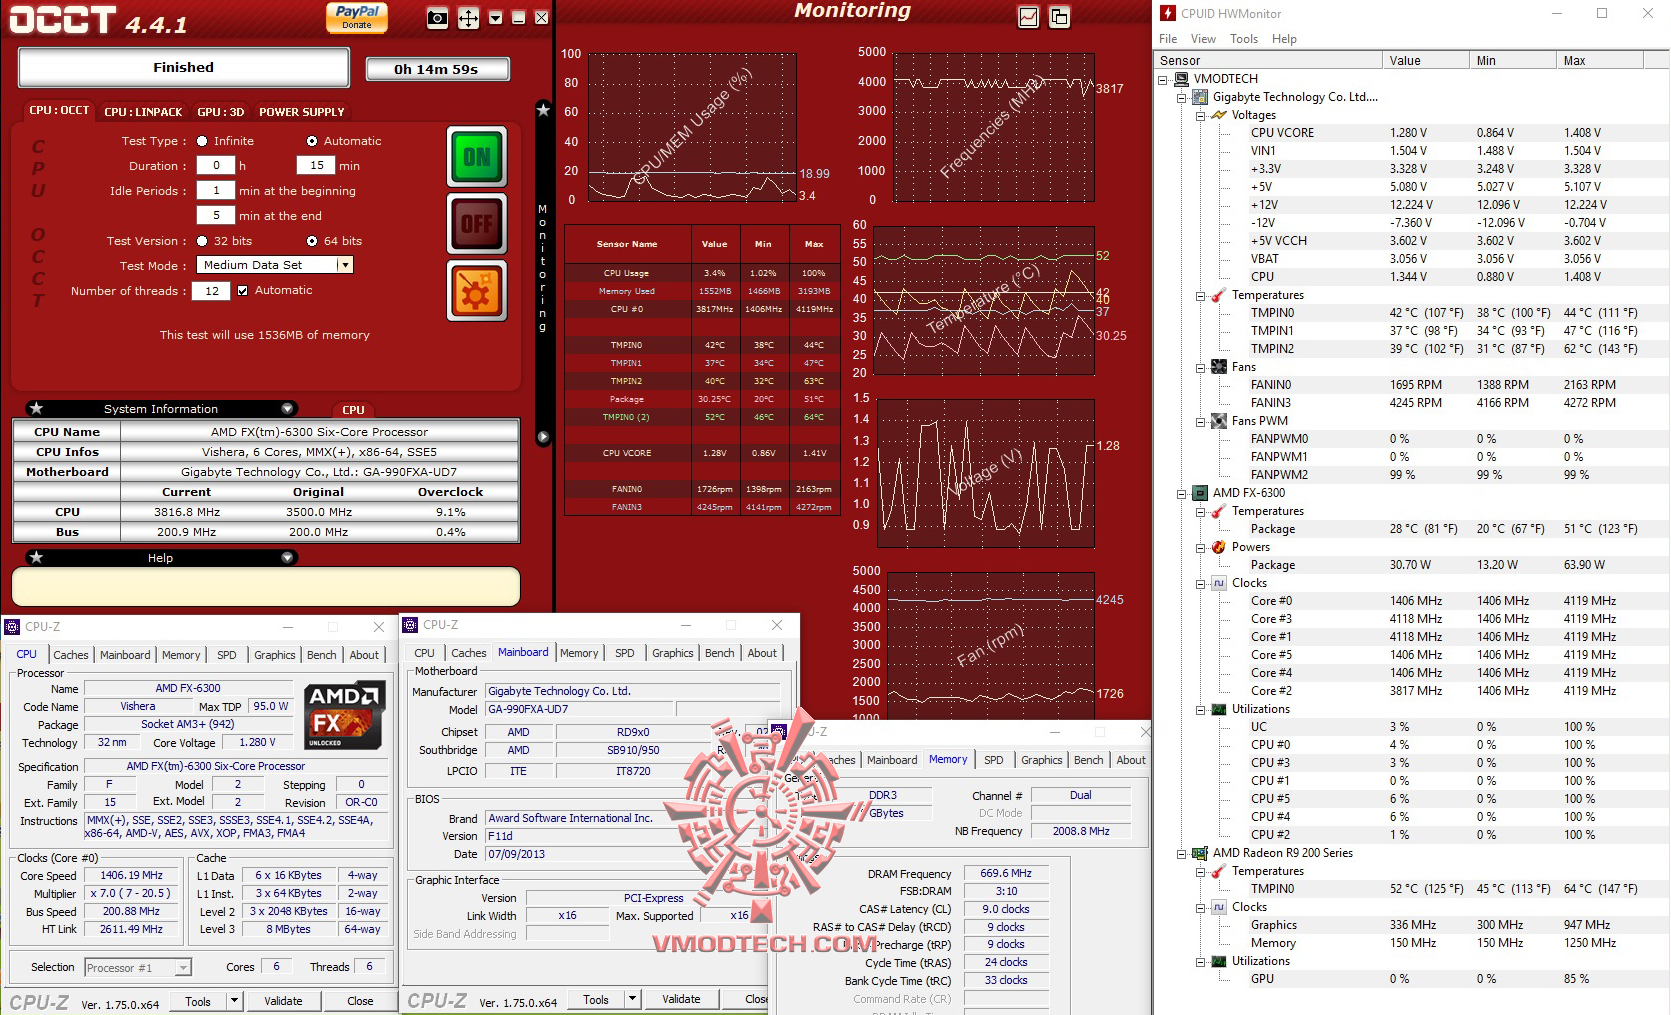This screenshot has height=1015, width=1671.
Task: Click the Sensor column header in HWMonitor
Action: 1269,60
